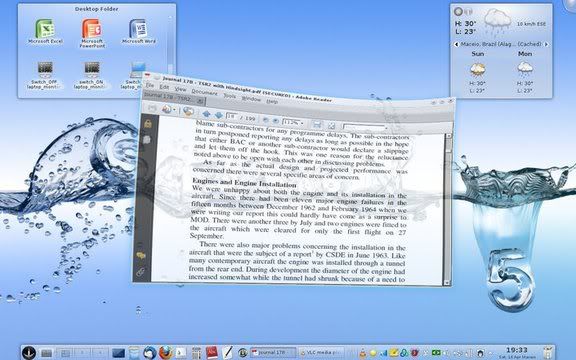Image resolution: width=576 pixels, height=360 pixels.
Task: Click the scrolling mode page icon
Action: [317, 125]
